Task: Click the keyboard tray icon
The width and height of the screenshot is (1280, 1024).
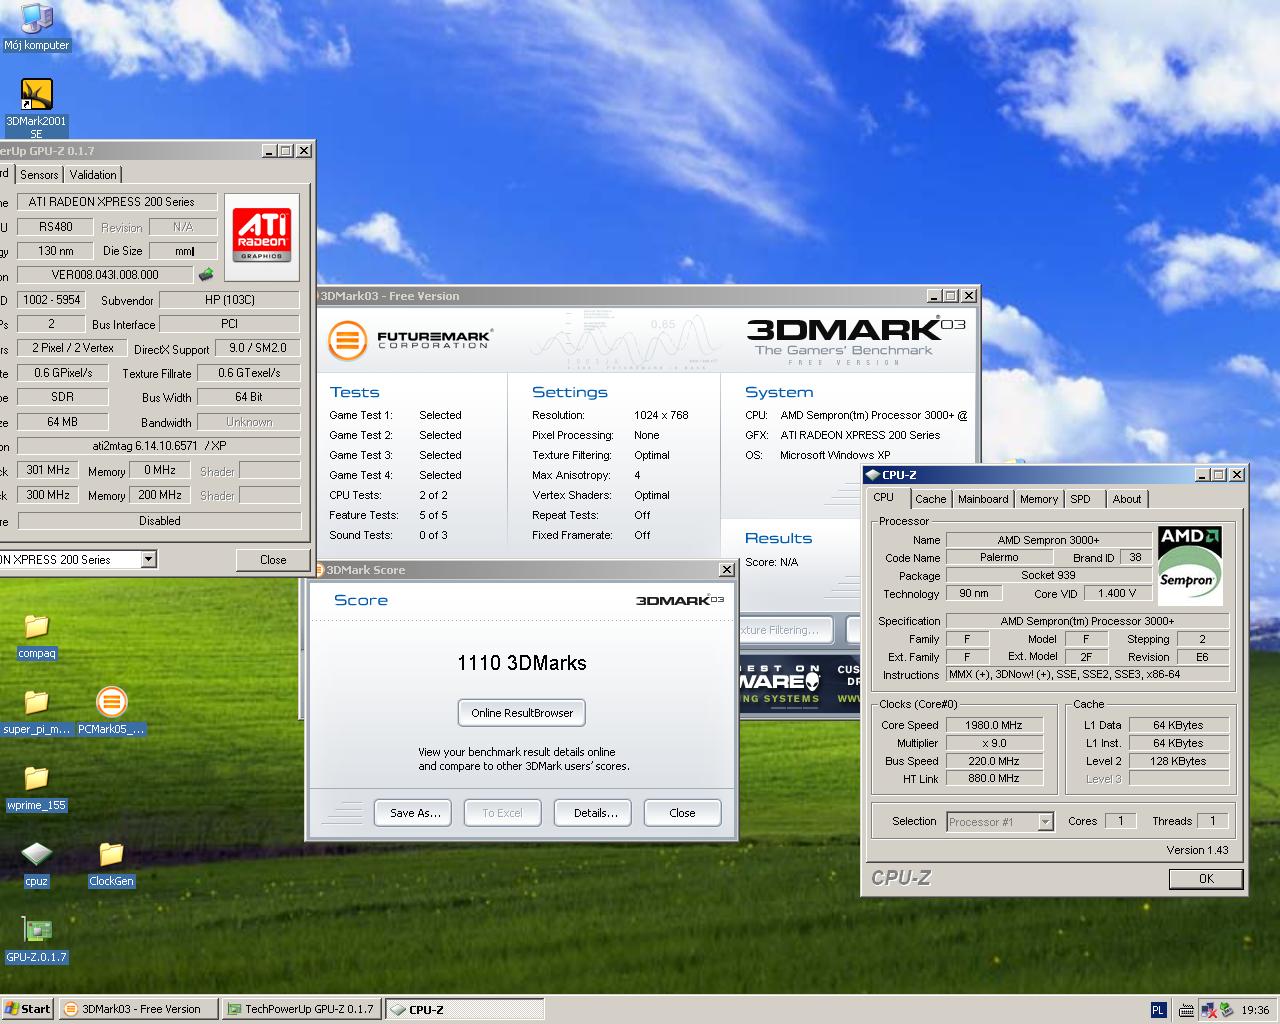Action: pyautogui.click(x=1185, y=1010)
